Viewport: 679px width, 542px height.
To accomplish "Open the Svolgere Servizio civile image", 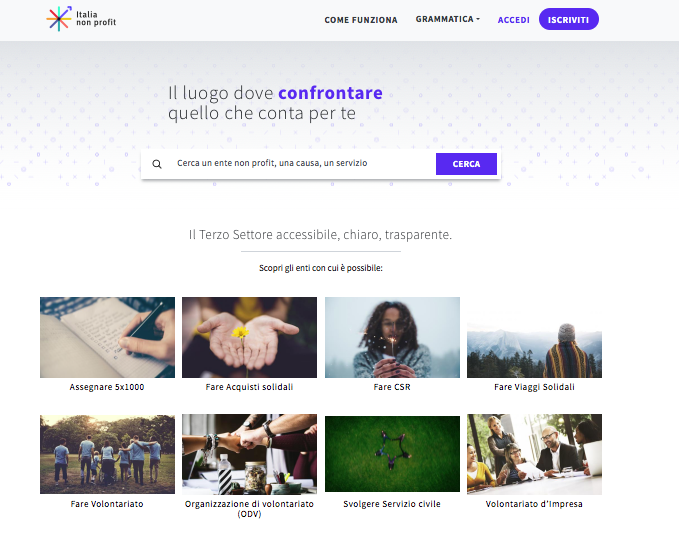I will (392, 454).
